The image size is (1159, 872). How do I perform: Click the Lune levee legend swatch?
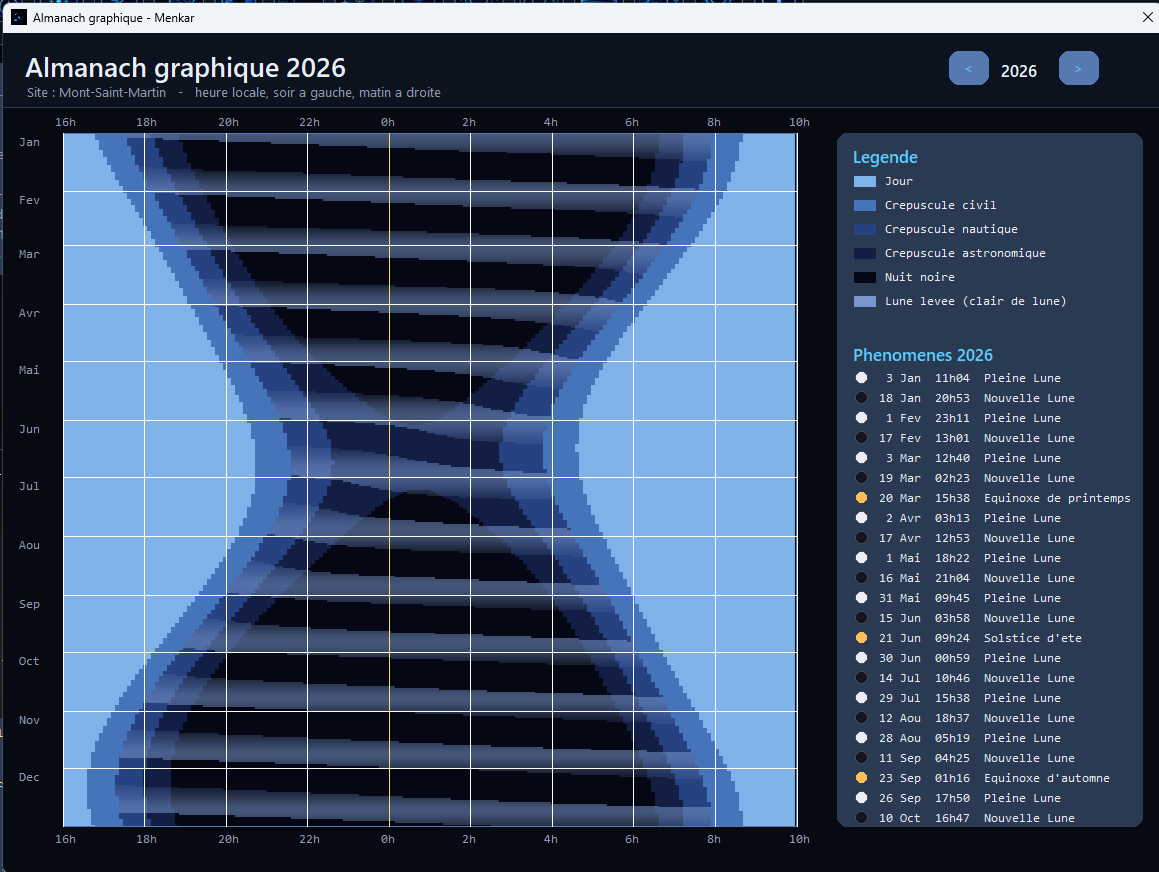tap(865, 302)
